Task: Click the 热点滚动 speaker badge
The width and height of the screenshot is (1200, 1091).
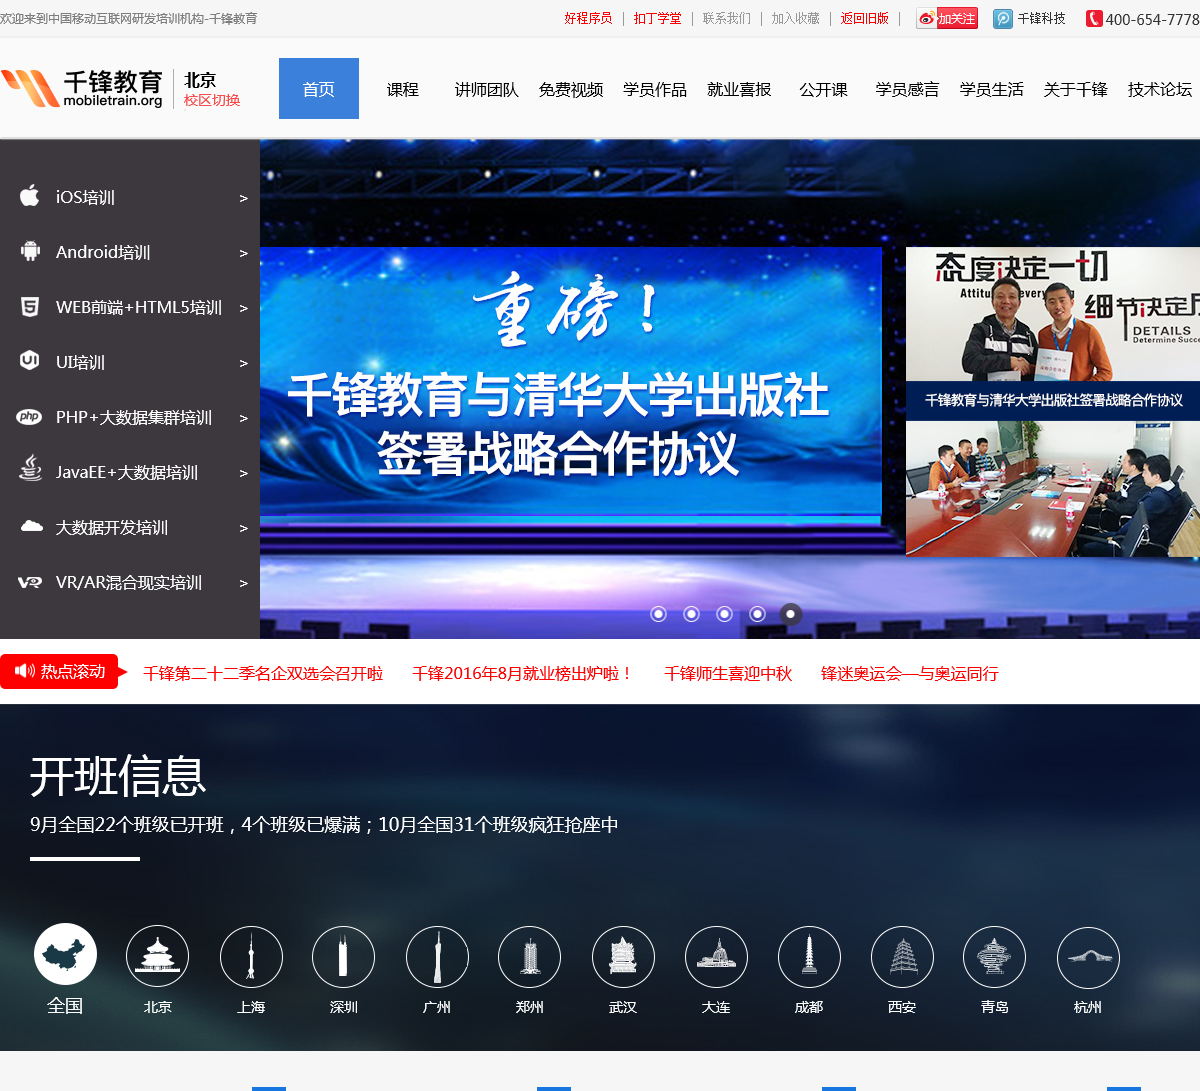Action: pos(62,671)
